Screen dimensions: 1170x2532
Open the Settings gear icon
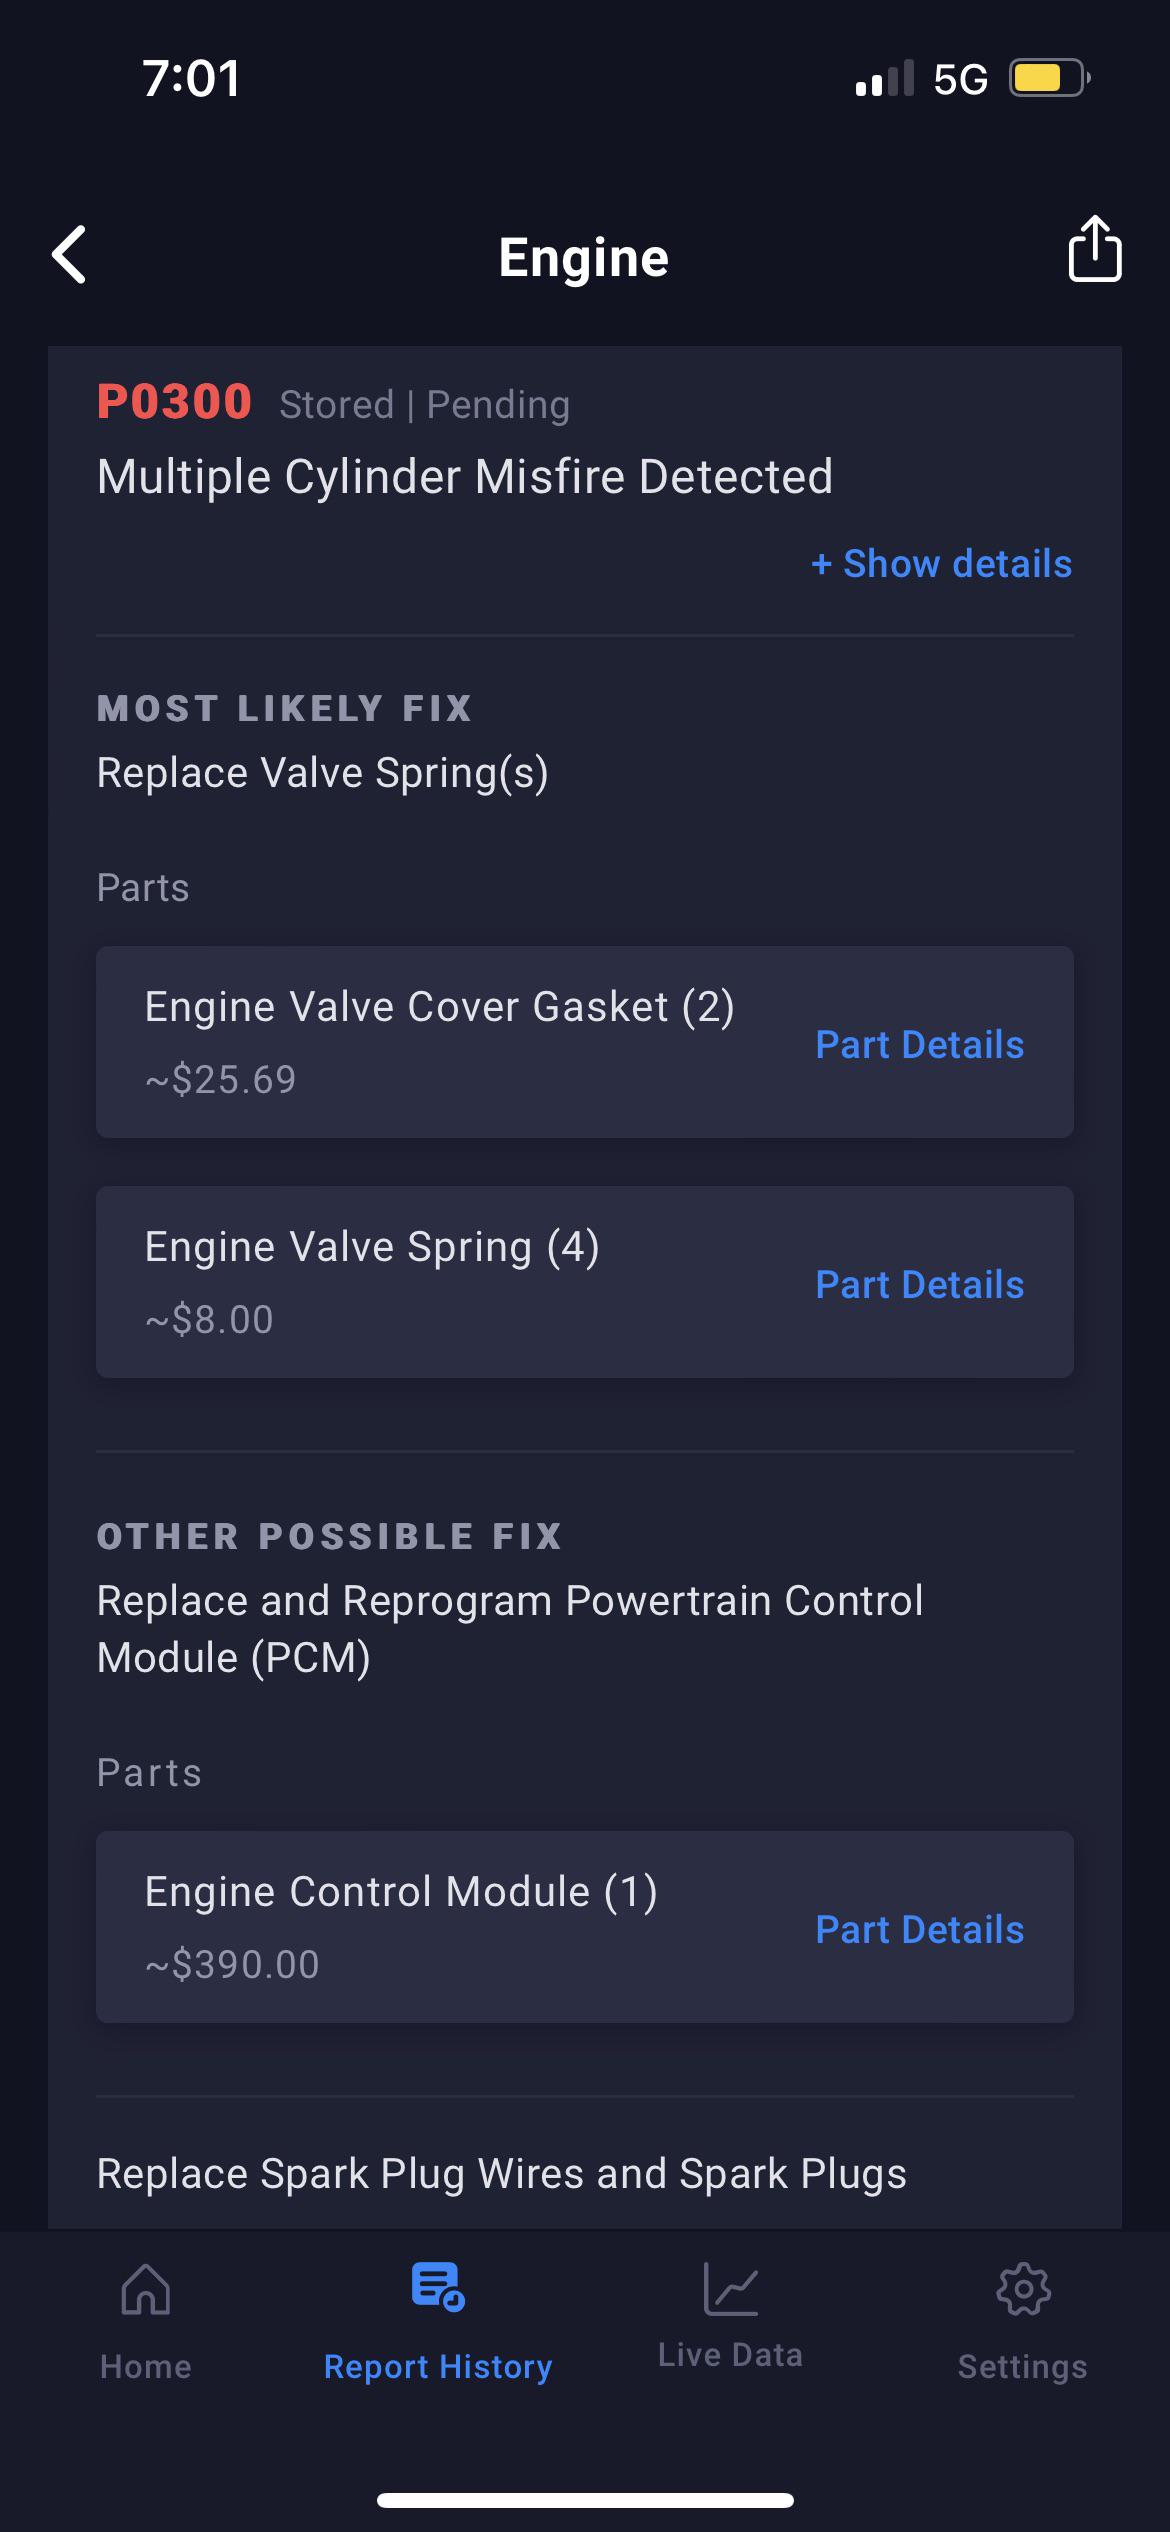[1022, 2290]
